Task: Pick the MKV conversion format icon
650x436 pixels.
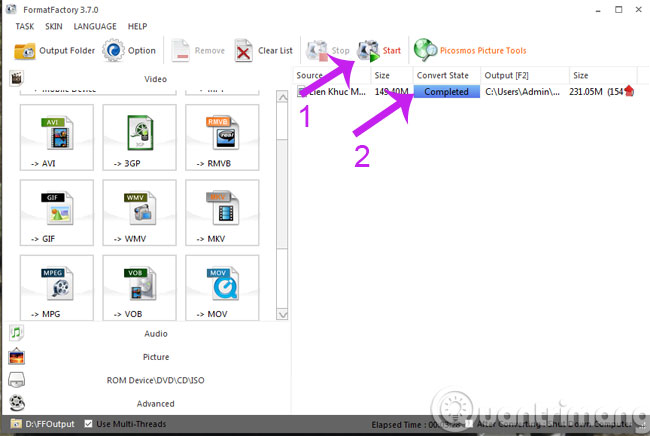Action: click(223, 208)
